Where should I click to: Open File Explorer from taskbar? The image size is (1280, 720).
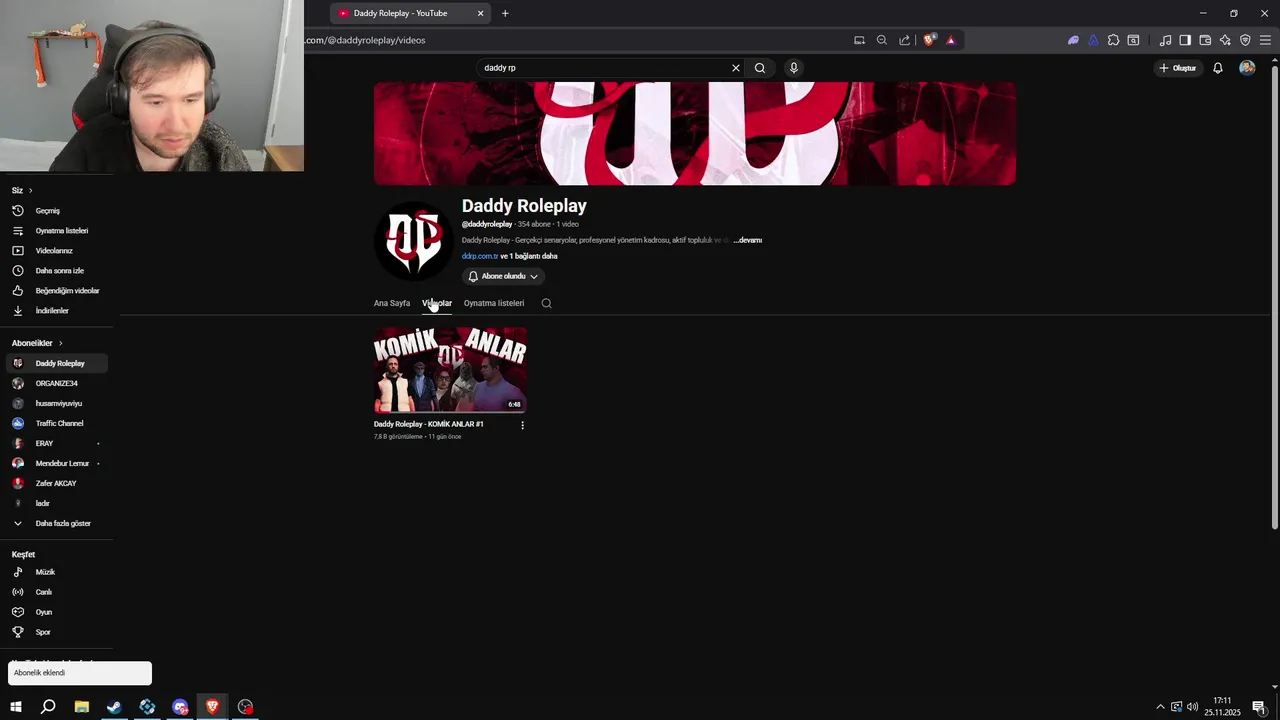coord(82,707)
